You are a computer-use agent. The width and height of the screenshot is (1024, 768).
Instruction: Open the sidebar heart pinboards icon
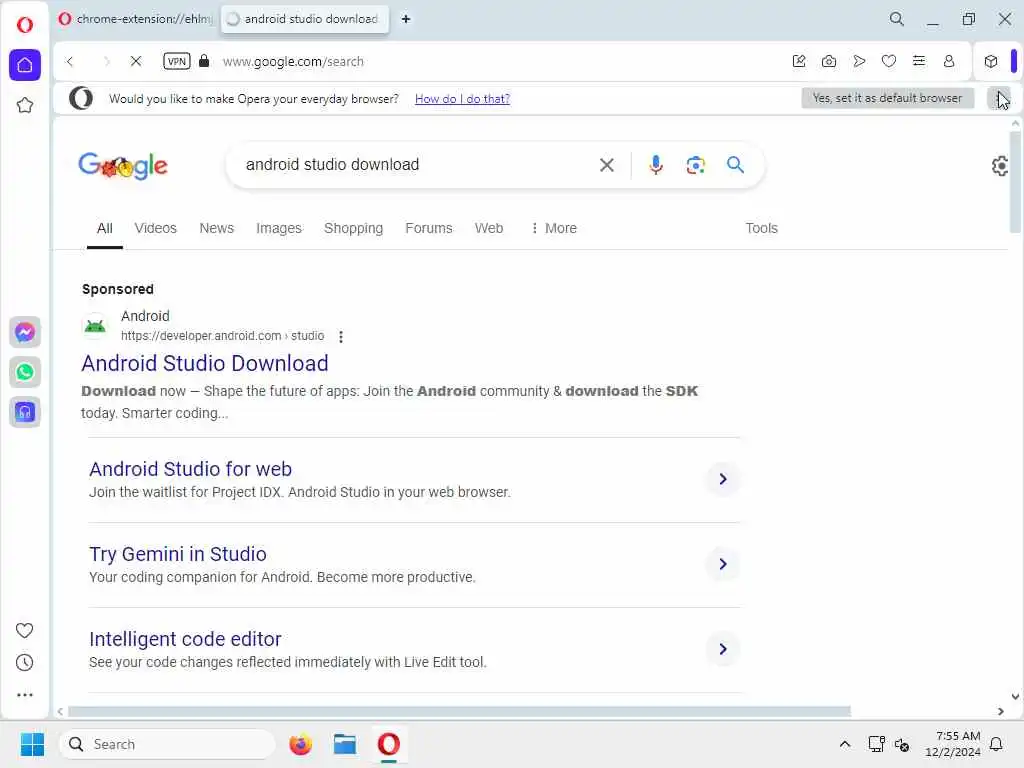coord(24,630)
